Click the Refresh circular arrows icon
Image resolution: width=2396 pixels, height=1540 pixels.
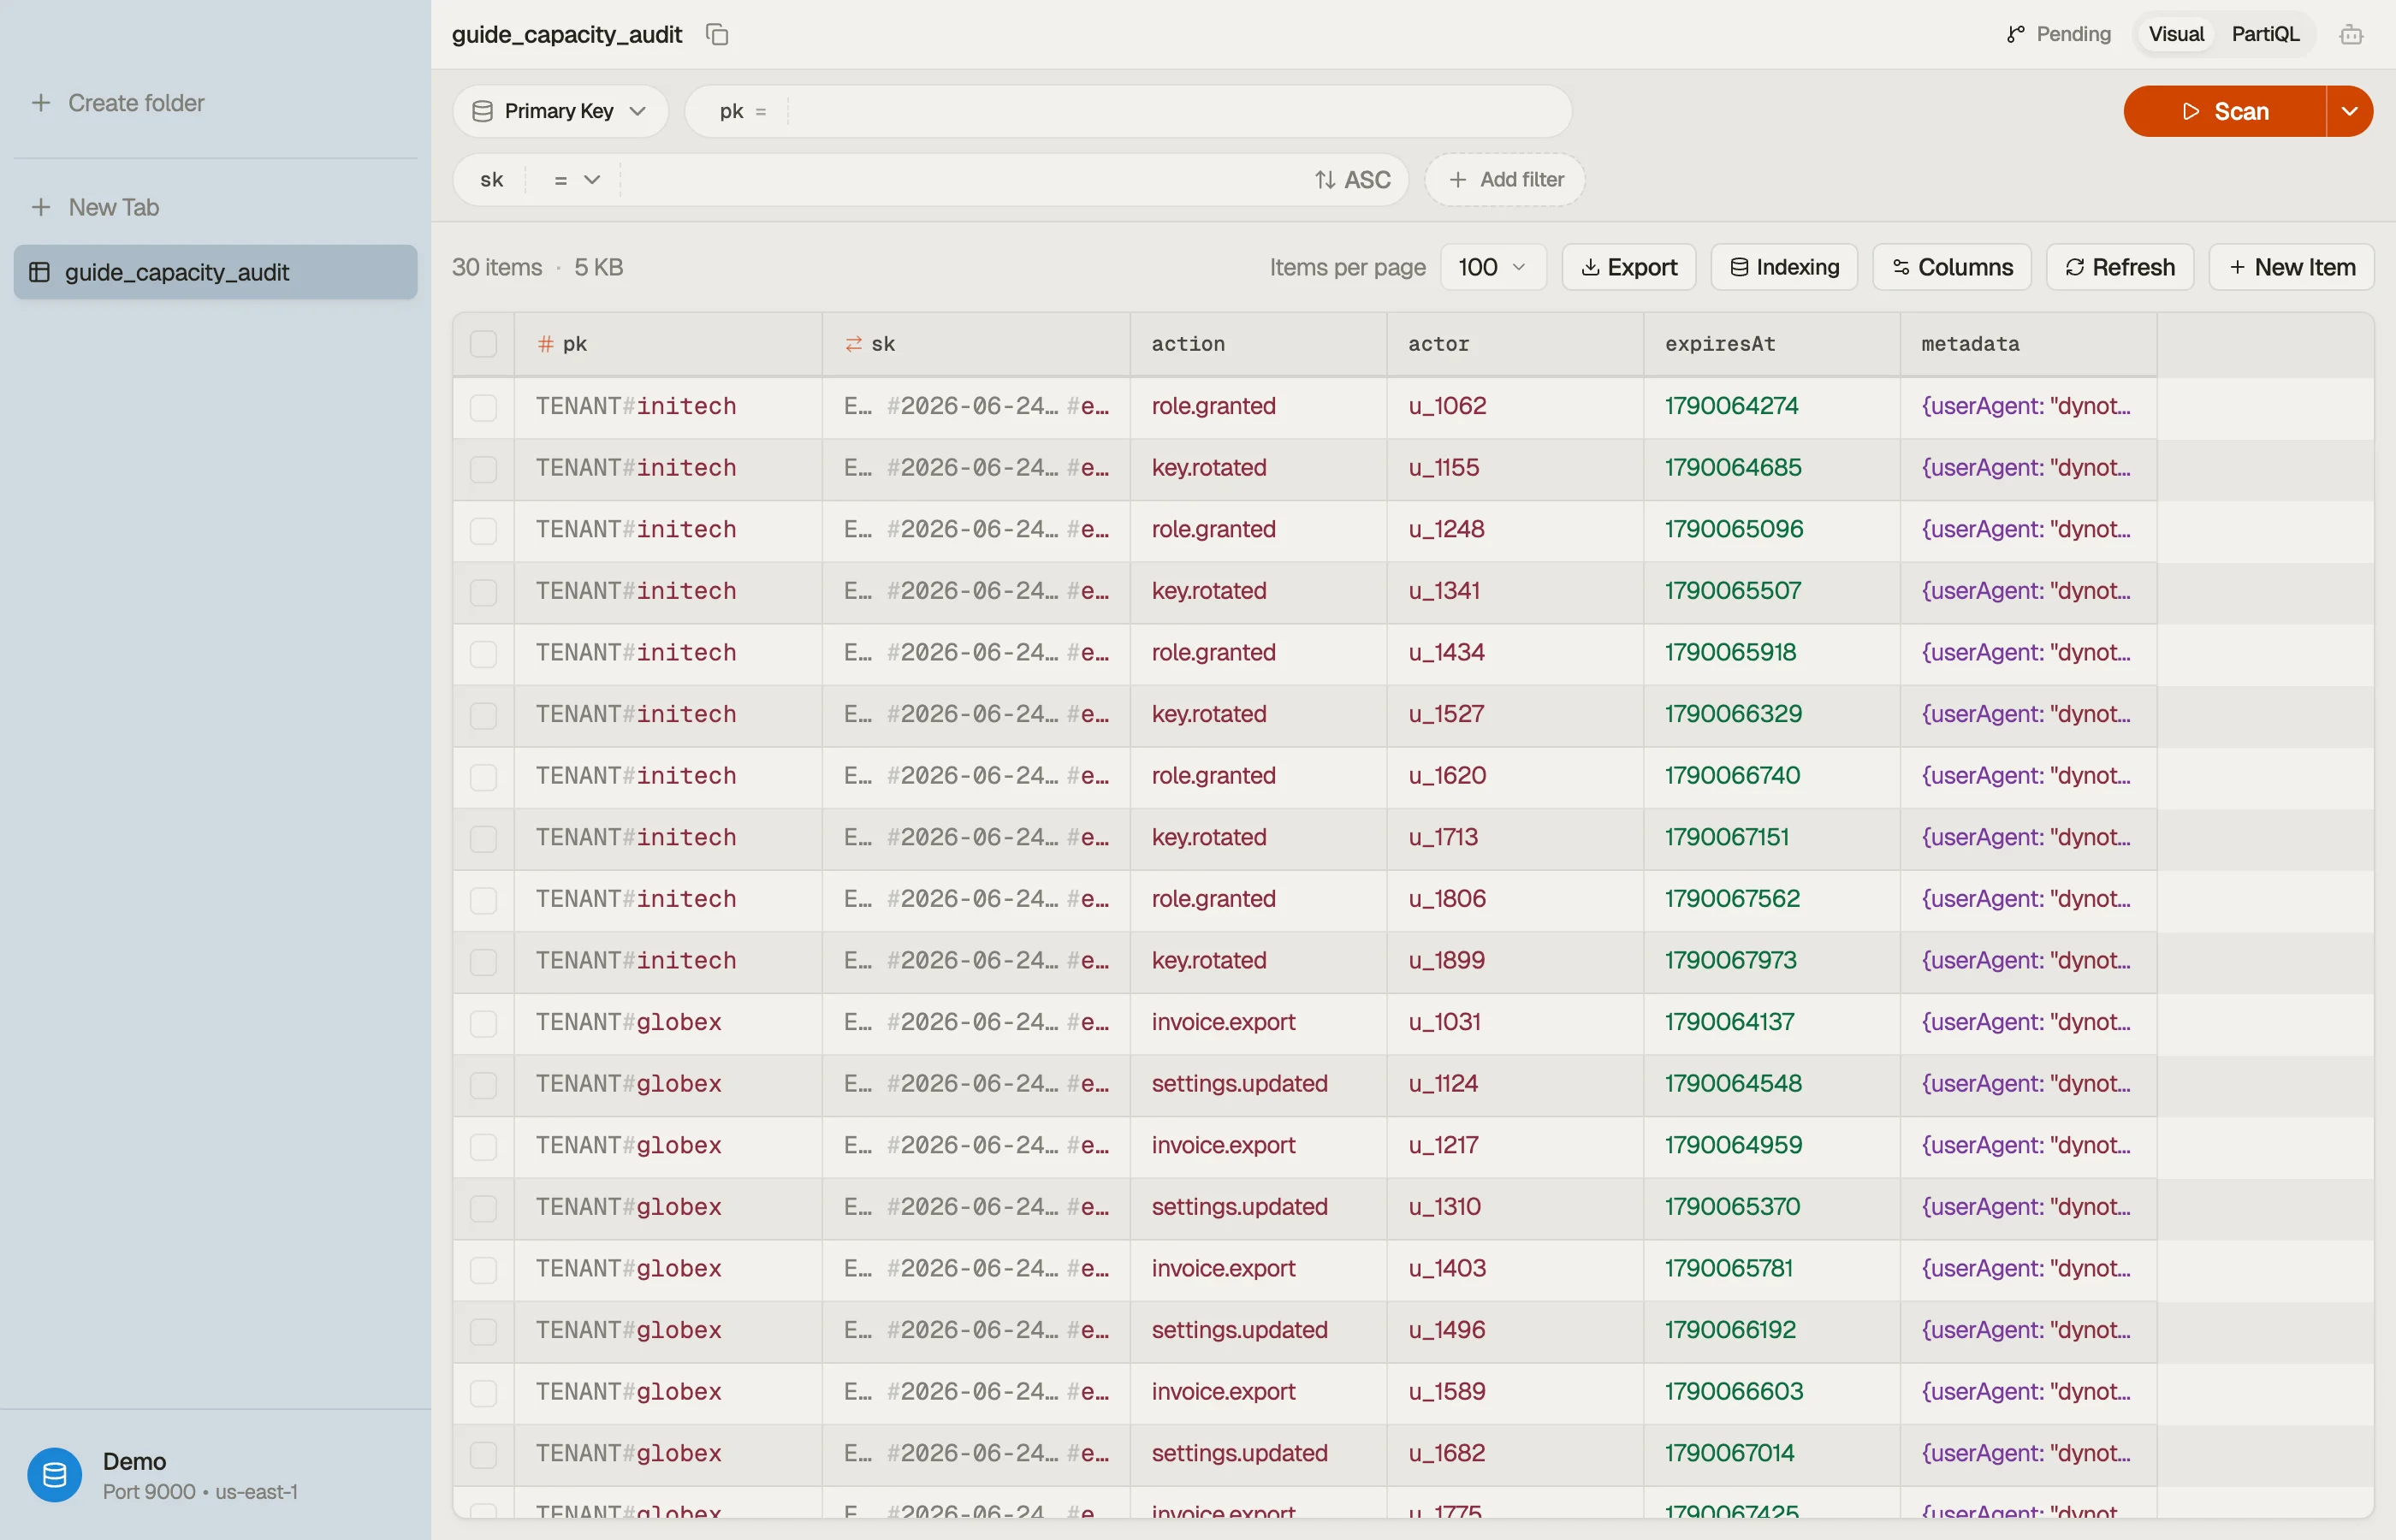click(2075, 267)
